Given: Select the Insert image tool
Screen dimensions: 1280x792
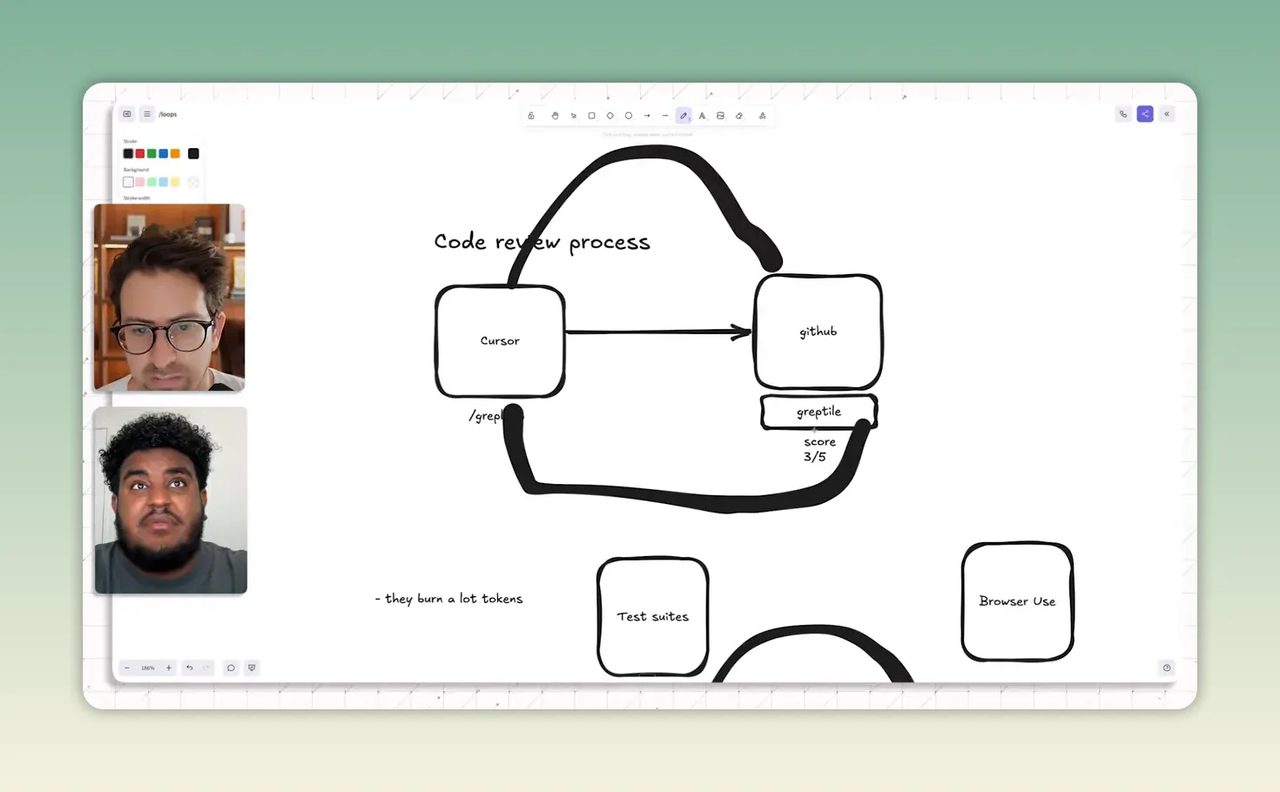Looking at the screenshot, I should 720,115.
